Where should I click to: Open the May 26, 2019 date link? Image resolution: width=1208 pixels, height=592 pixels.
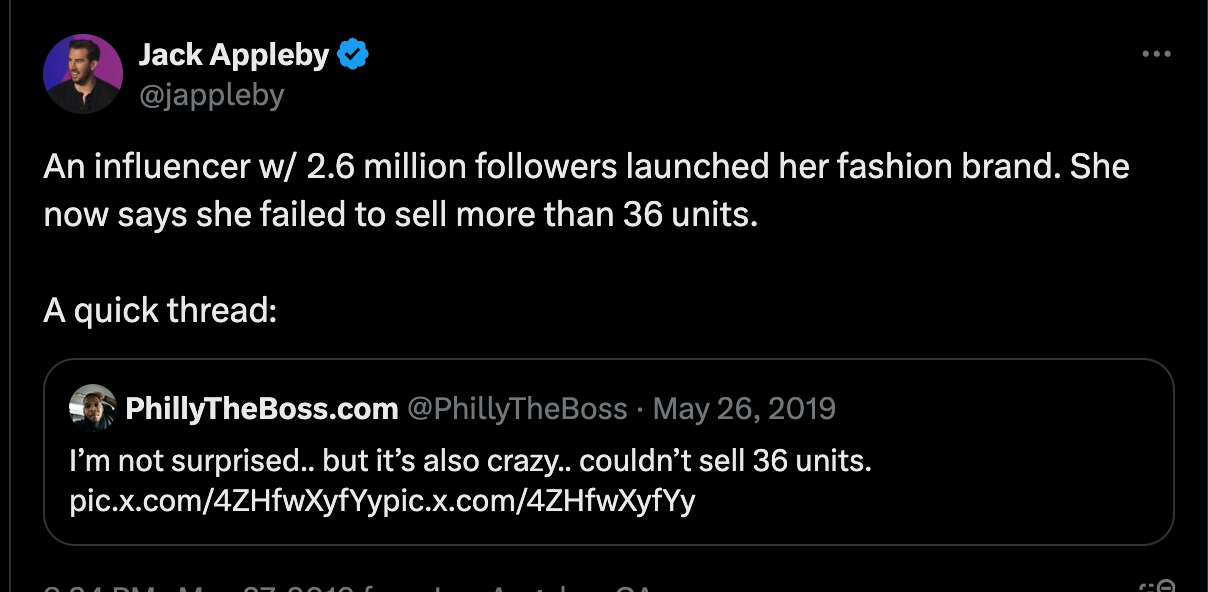(744, 409)
